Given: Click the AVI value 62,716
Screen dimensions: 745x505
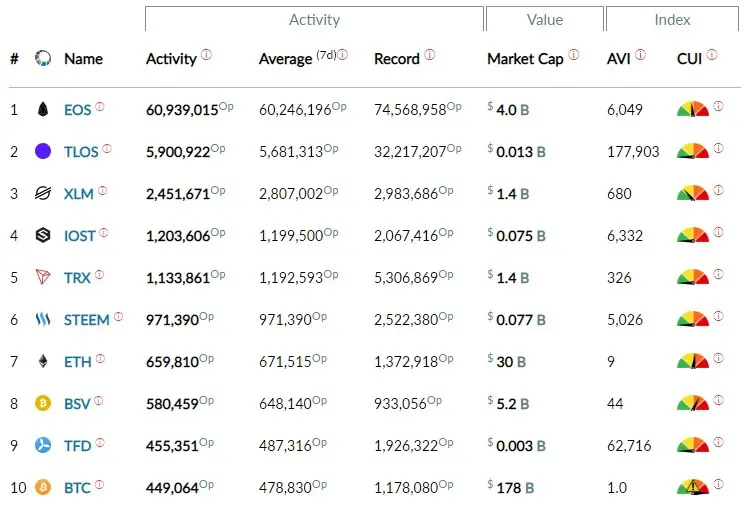Looking at the screenshot, I should (629, 446).
